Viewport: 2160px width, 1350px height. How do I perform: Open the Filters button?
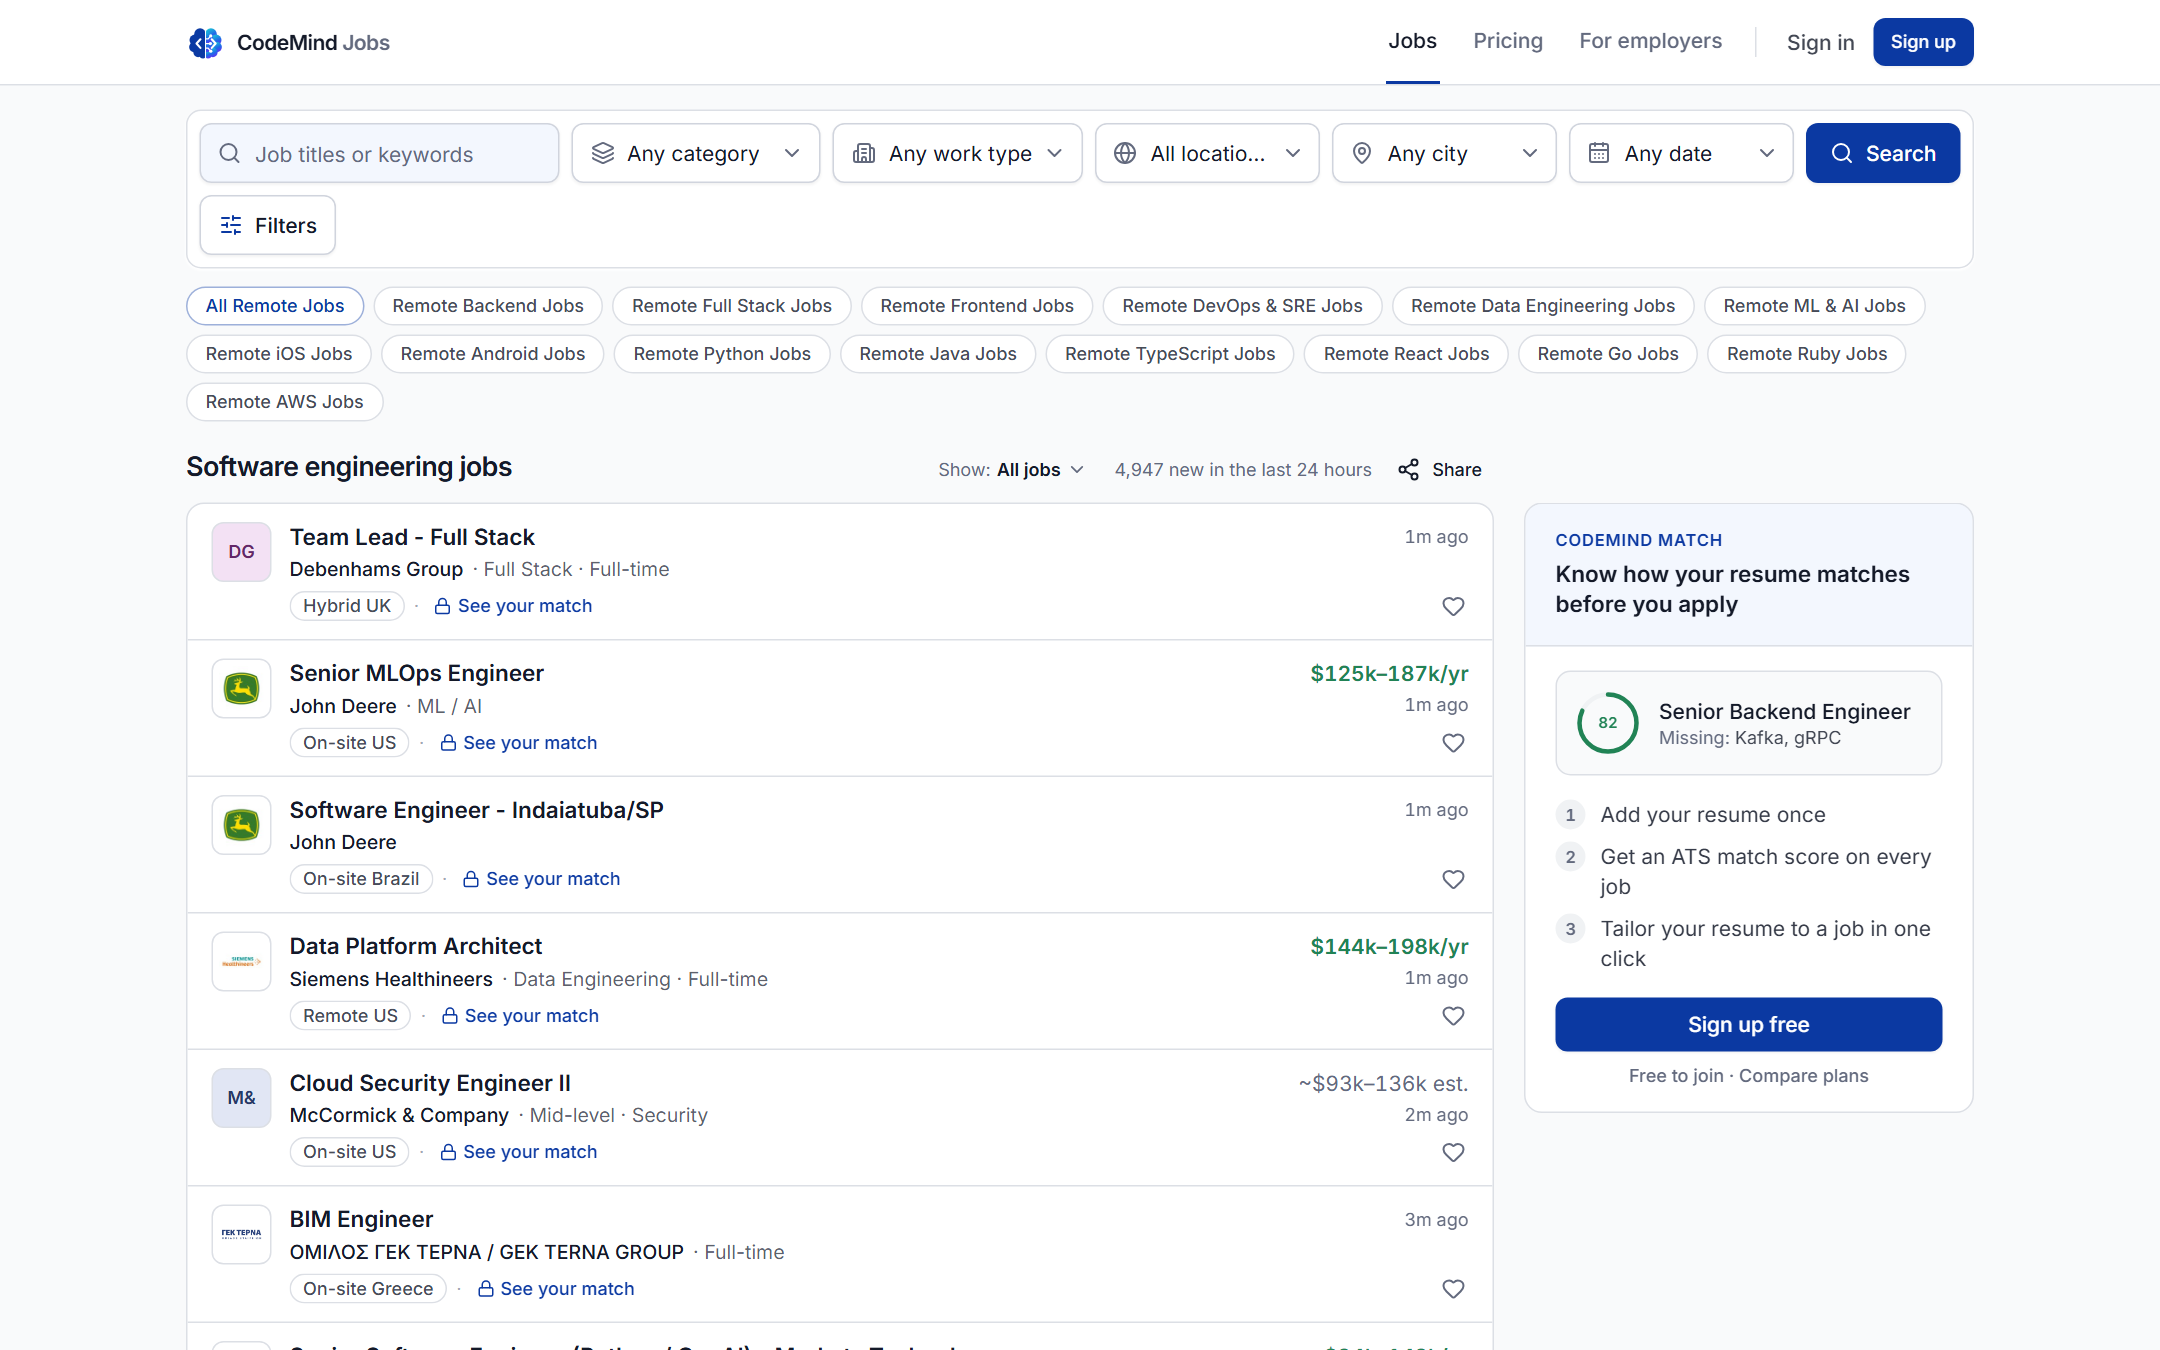tap(267, 225)
